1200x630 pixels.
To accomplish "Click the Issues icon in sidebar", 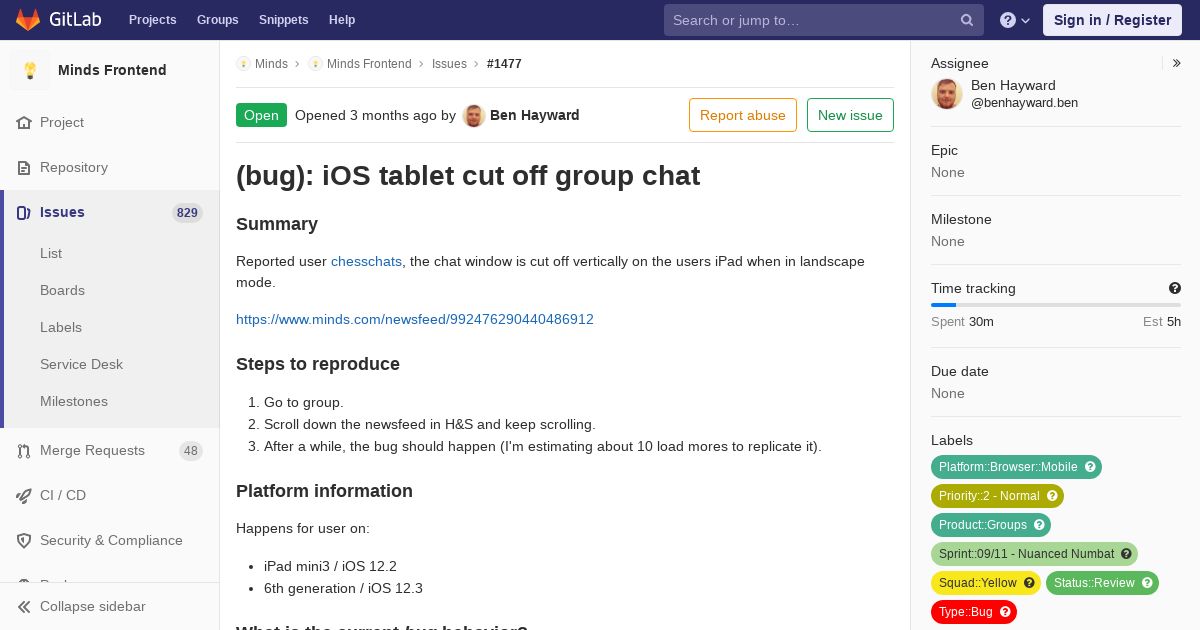I will (24, 212).
